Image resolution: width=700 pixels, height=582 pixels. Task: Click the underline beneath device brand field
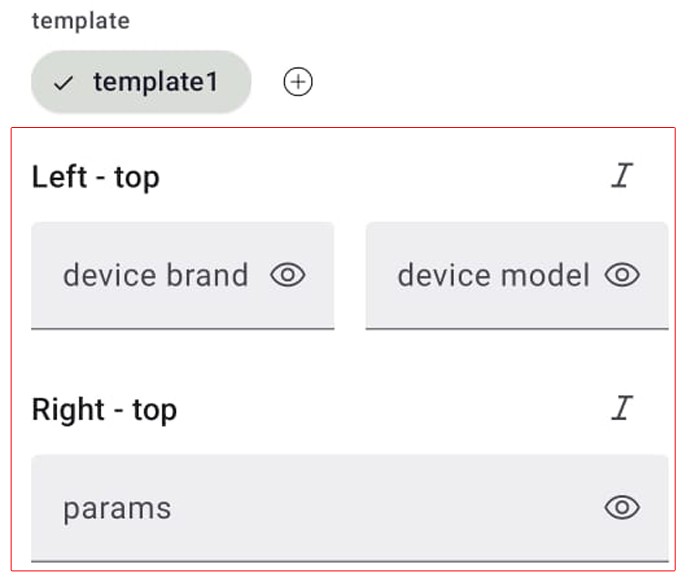click(183, 329)
